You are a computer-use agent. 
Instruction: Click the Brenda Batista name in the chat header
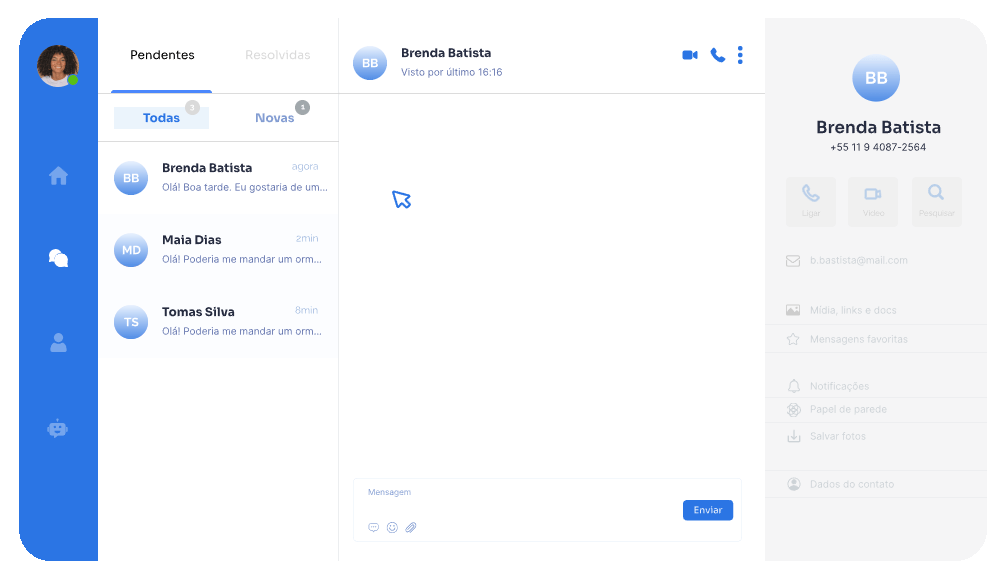click(446, 53)
